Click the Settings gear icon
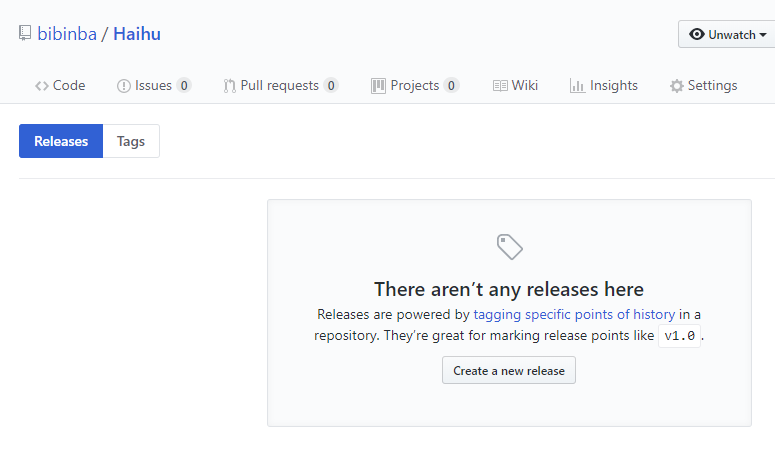 tap(677, 86)
